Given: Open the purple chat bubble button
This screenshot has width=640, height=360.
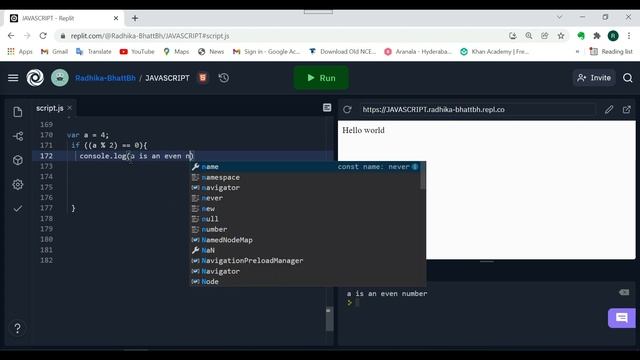Looking at the screenshot, I should point(622,318).
